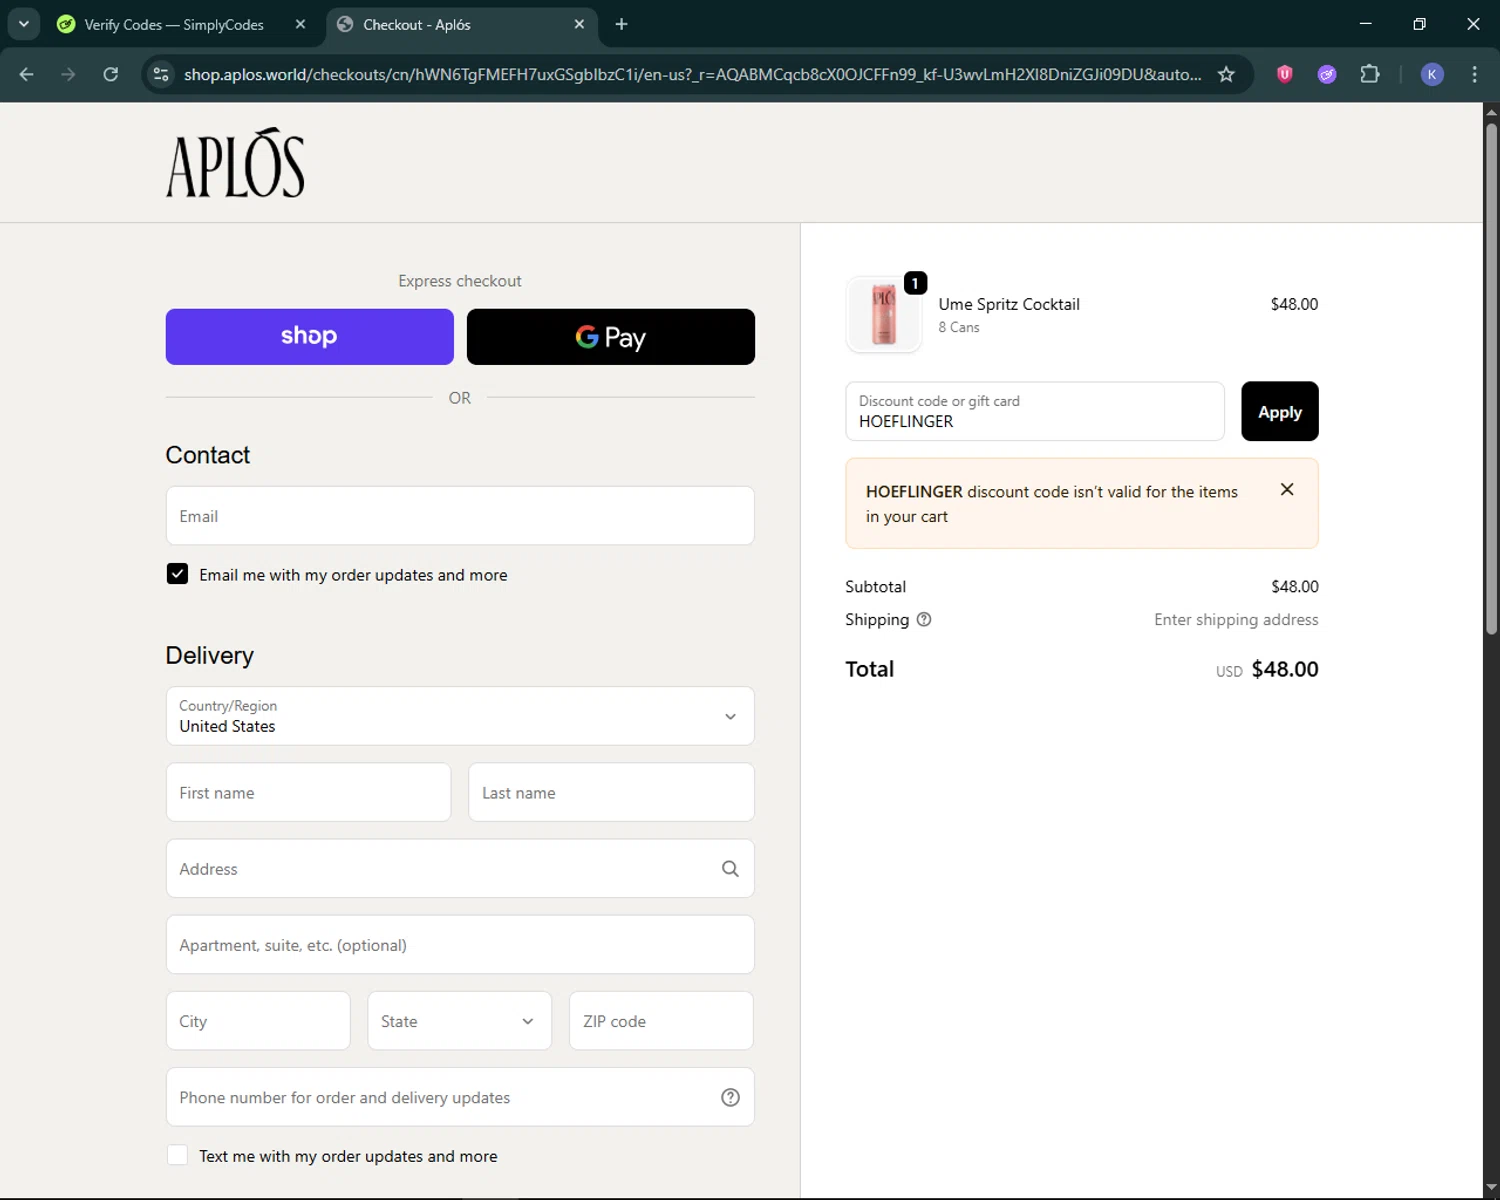Screen dimensions: 1500x1200
Task: Click the Aplós logo
Action: coord(235,163)
